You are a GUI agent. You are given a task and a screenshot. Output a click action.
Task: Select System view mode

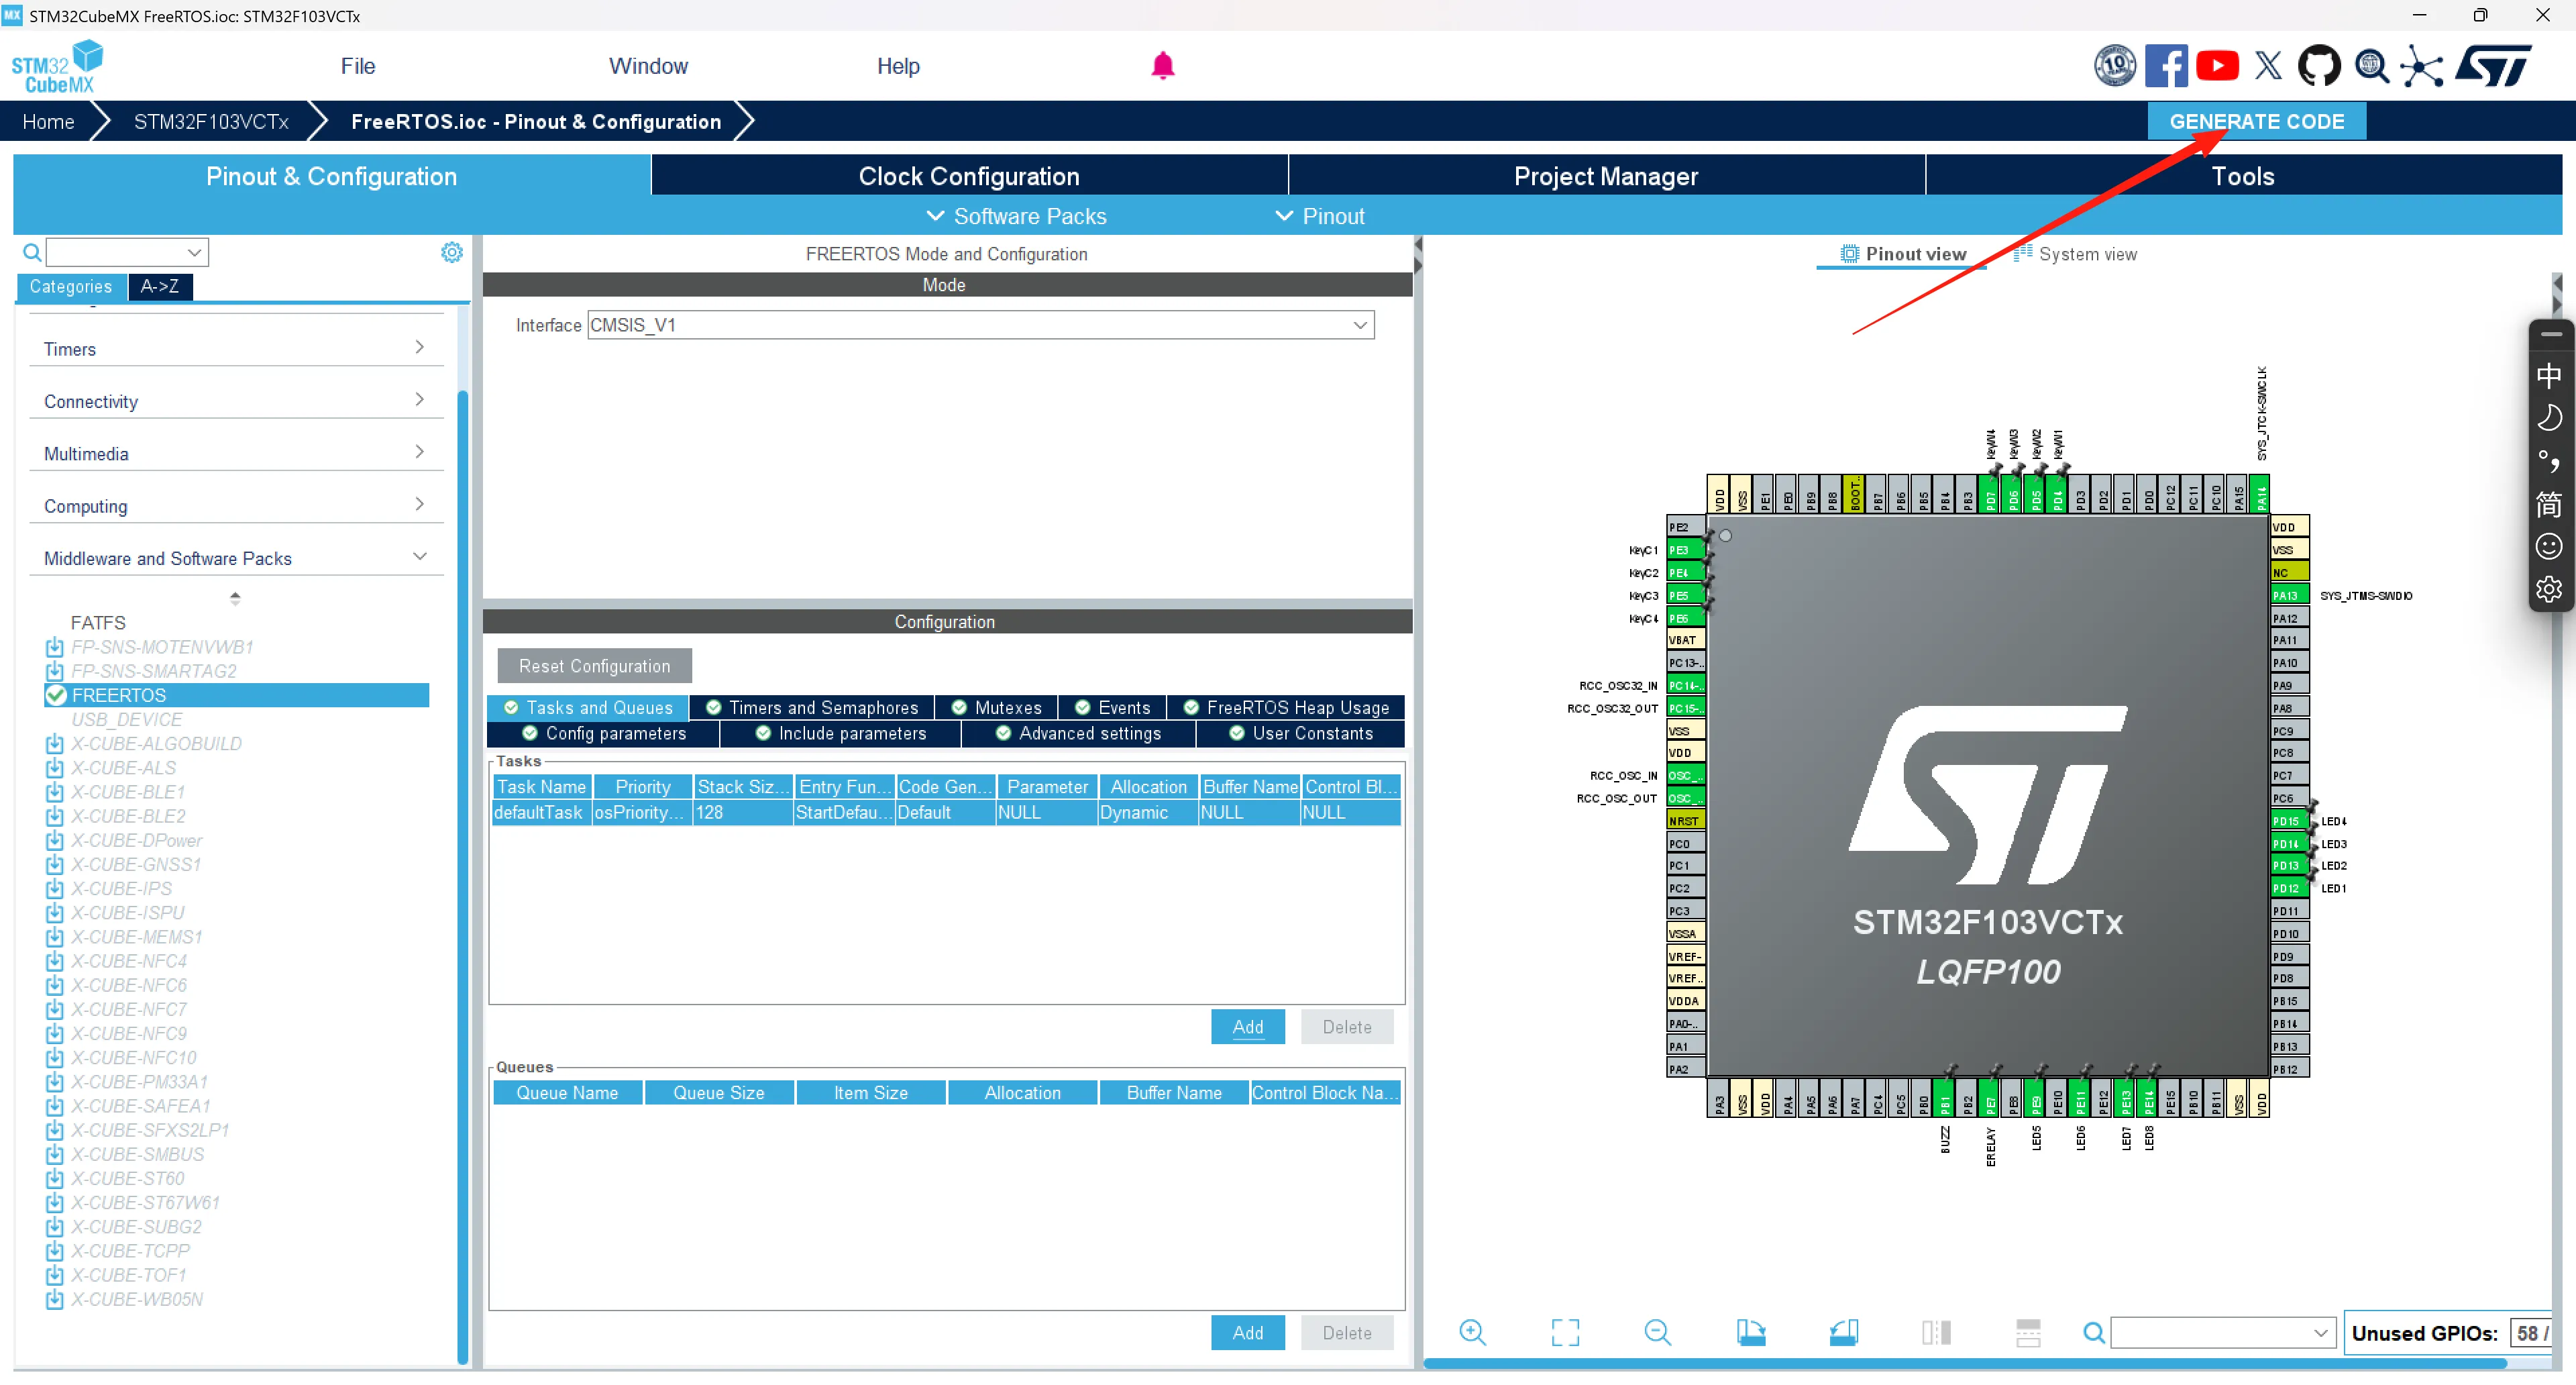2076,254
